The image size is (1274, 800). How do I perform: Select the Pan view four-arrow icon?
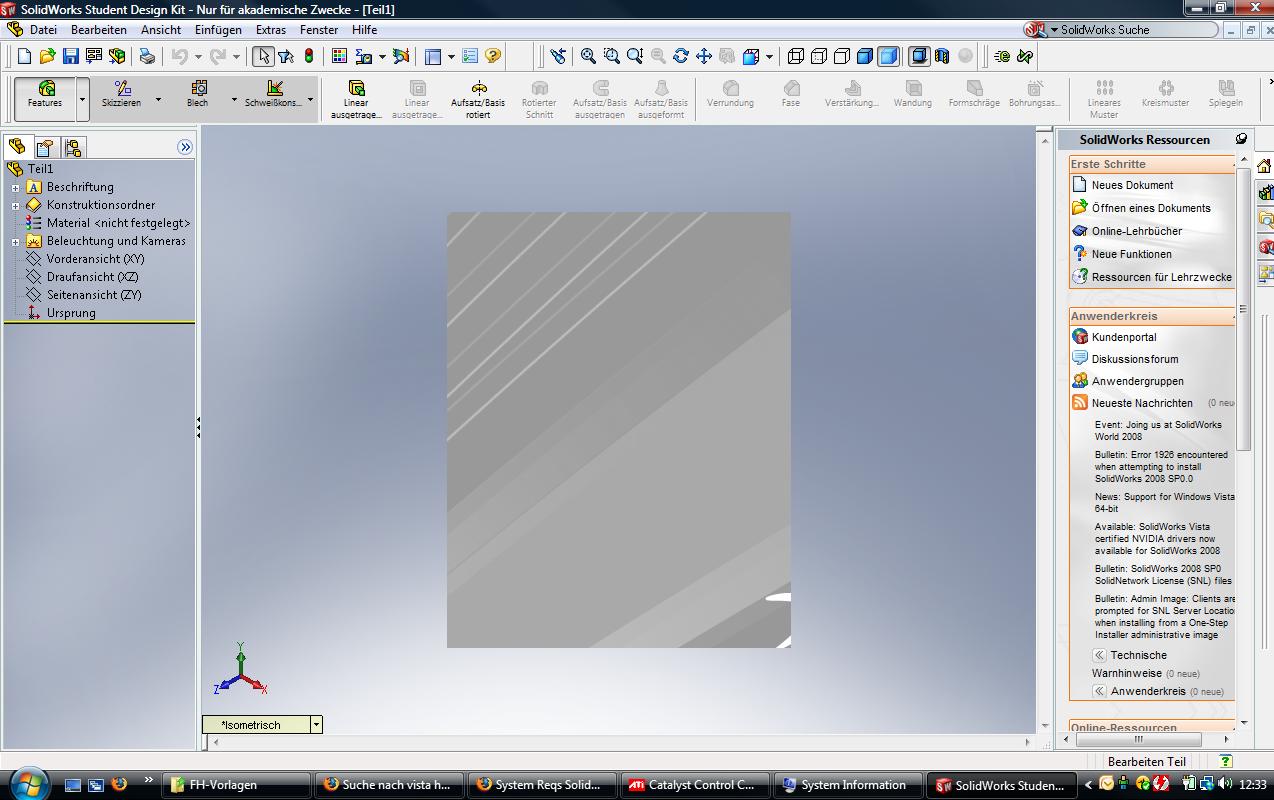click(704, 57)
